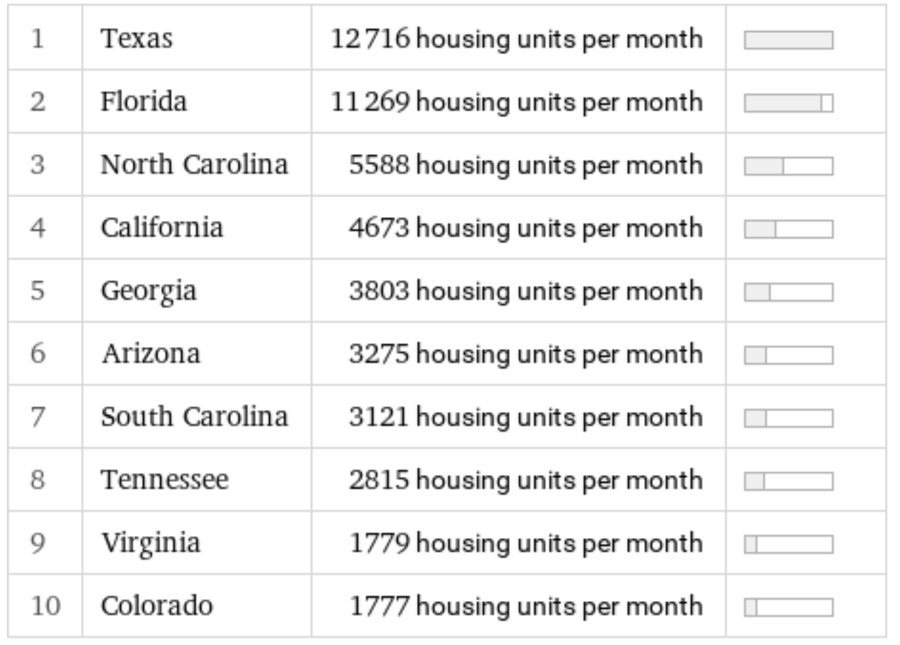Select the 12716 housing units value
The width and height of the screenshot is (900, 645).
[517, 39]
